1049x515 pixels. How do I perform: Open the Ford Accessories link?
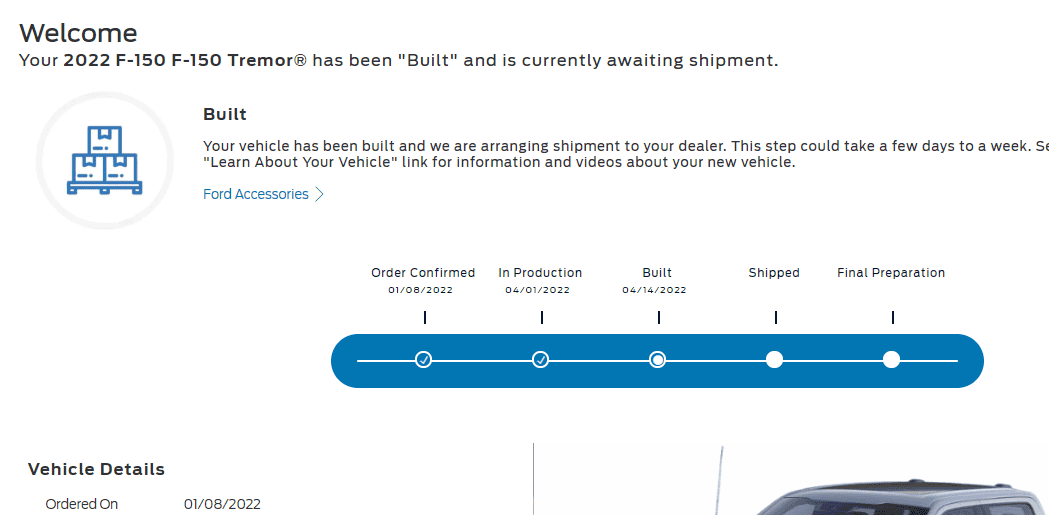click(256, 194)
